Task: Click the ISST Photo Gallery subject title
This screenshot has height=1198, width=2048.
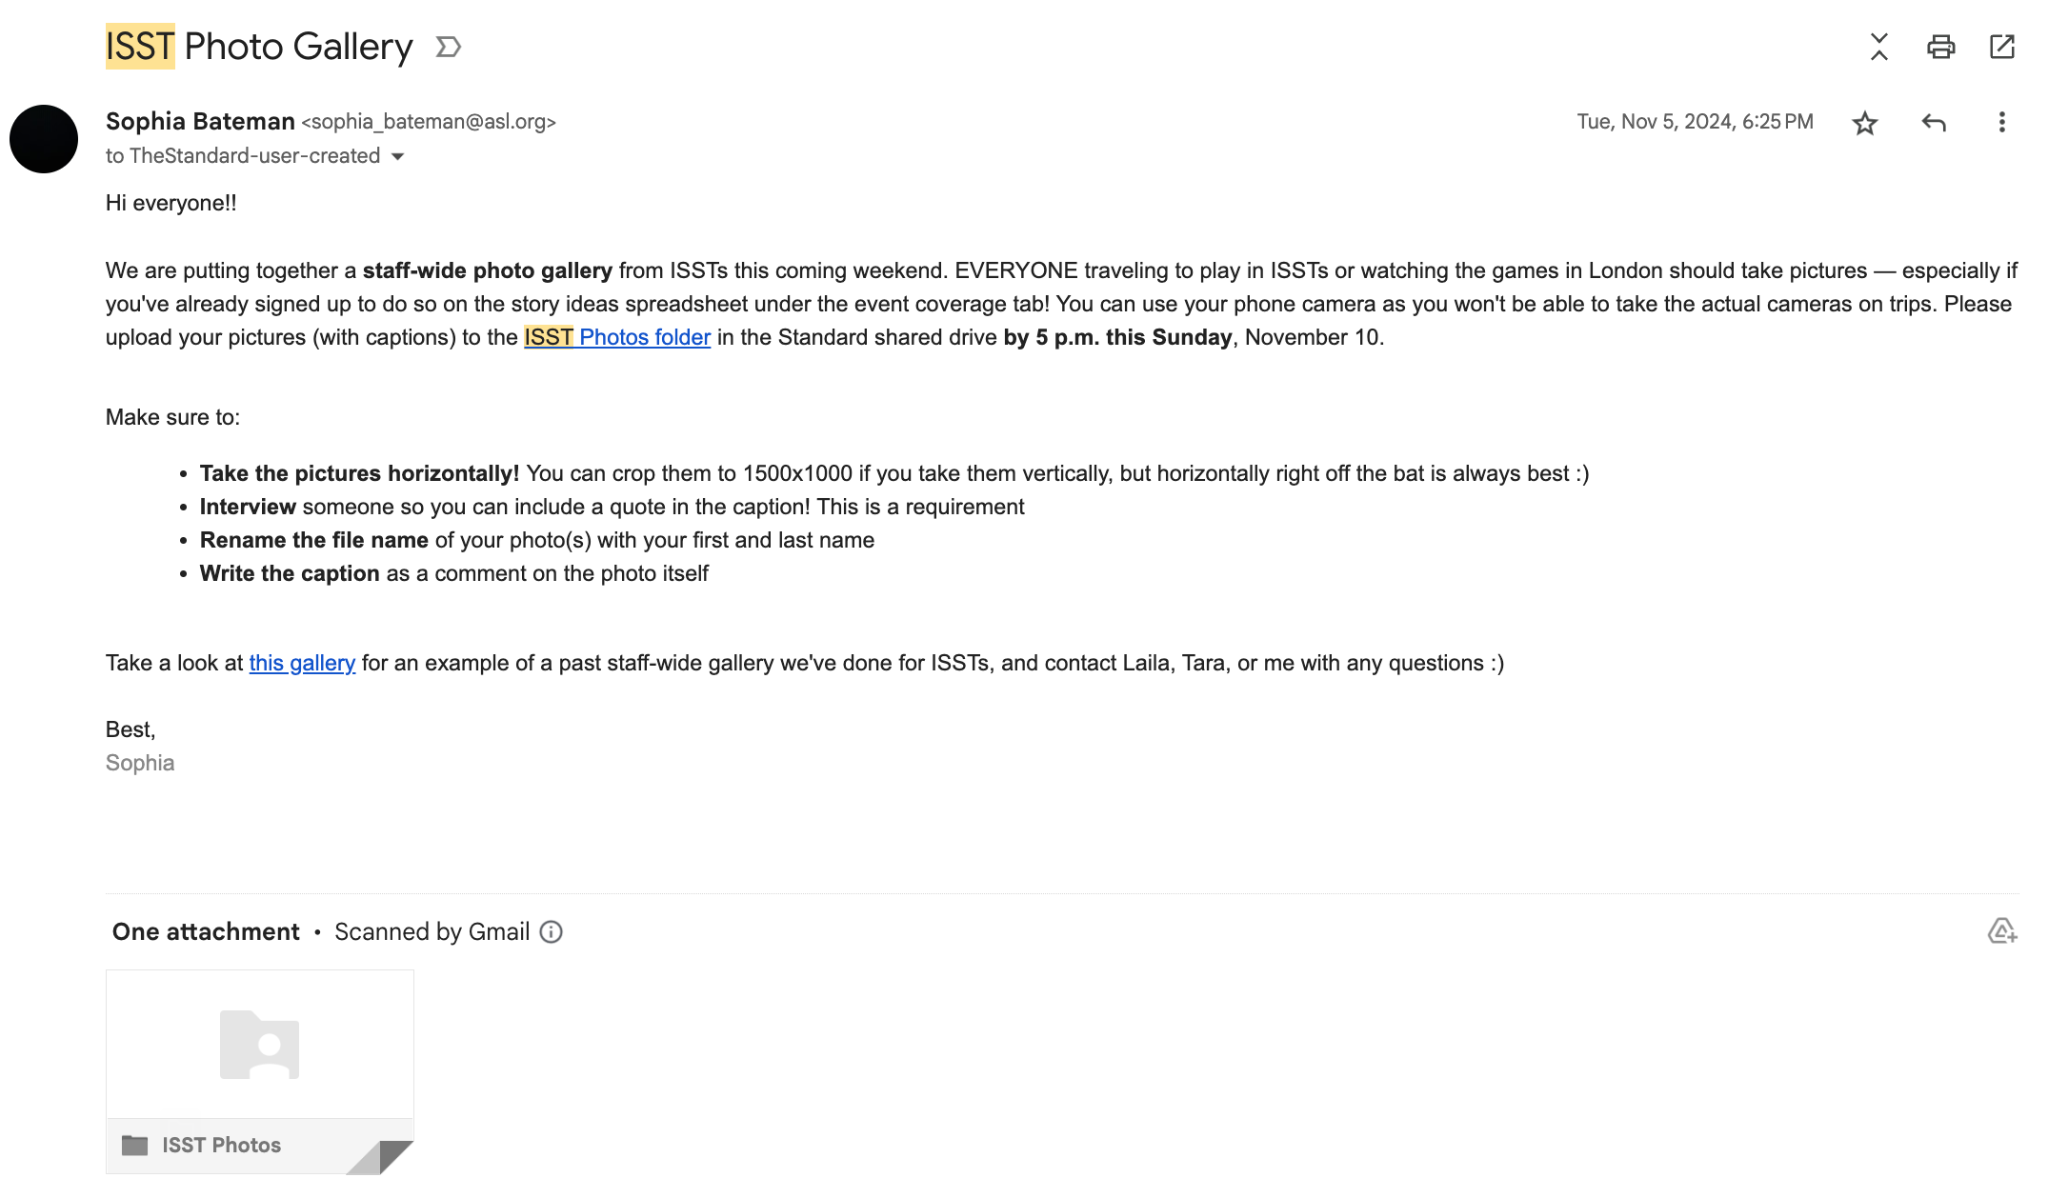Action: pyautogui.click(x=259, y=47)
